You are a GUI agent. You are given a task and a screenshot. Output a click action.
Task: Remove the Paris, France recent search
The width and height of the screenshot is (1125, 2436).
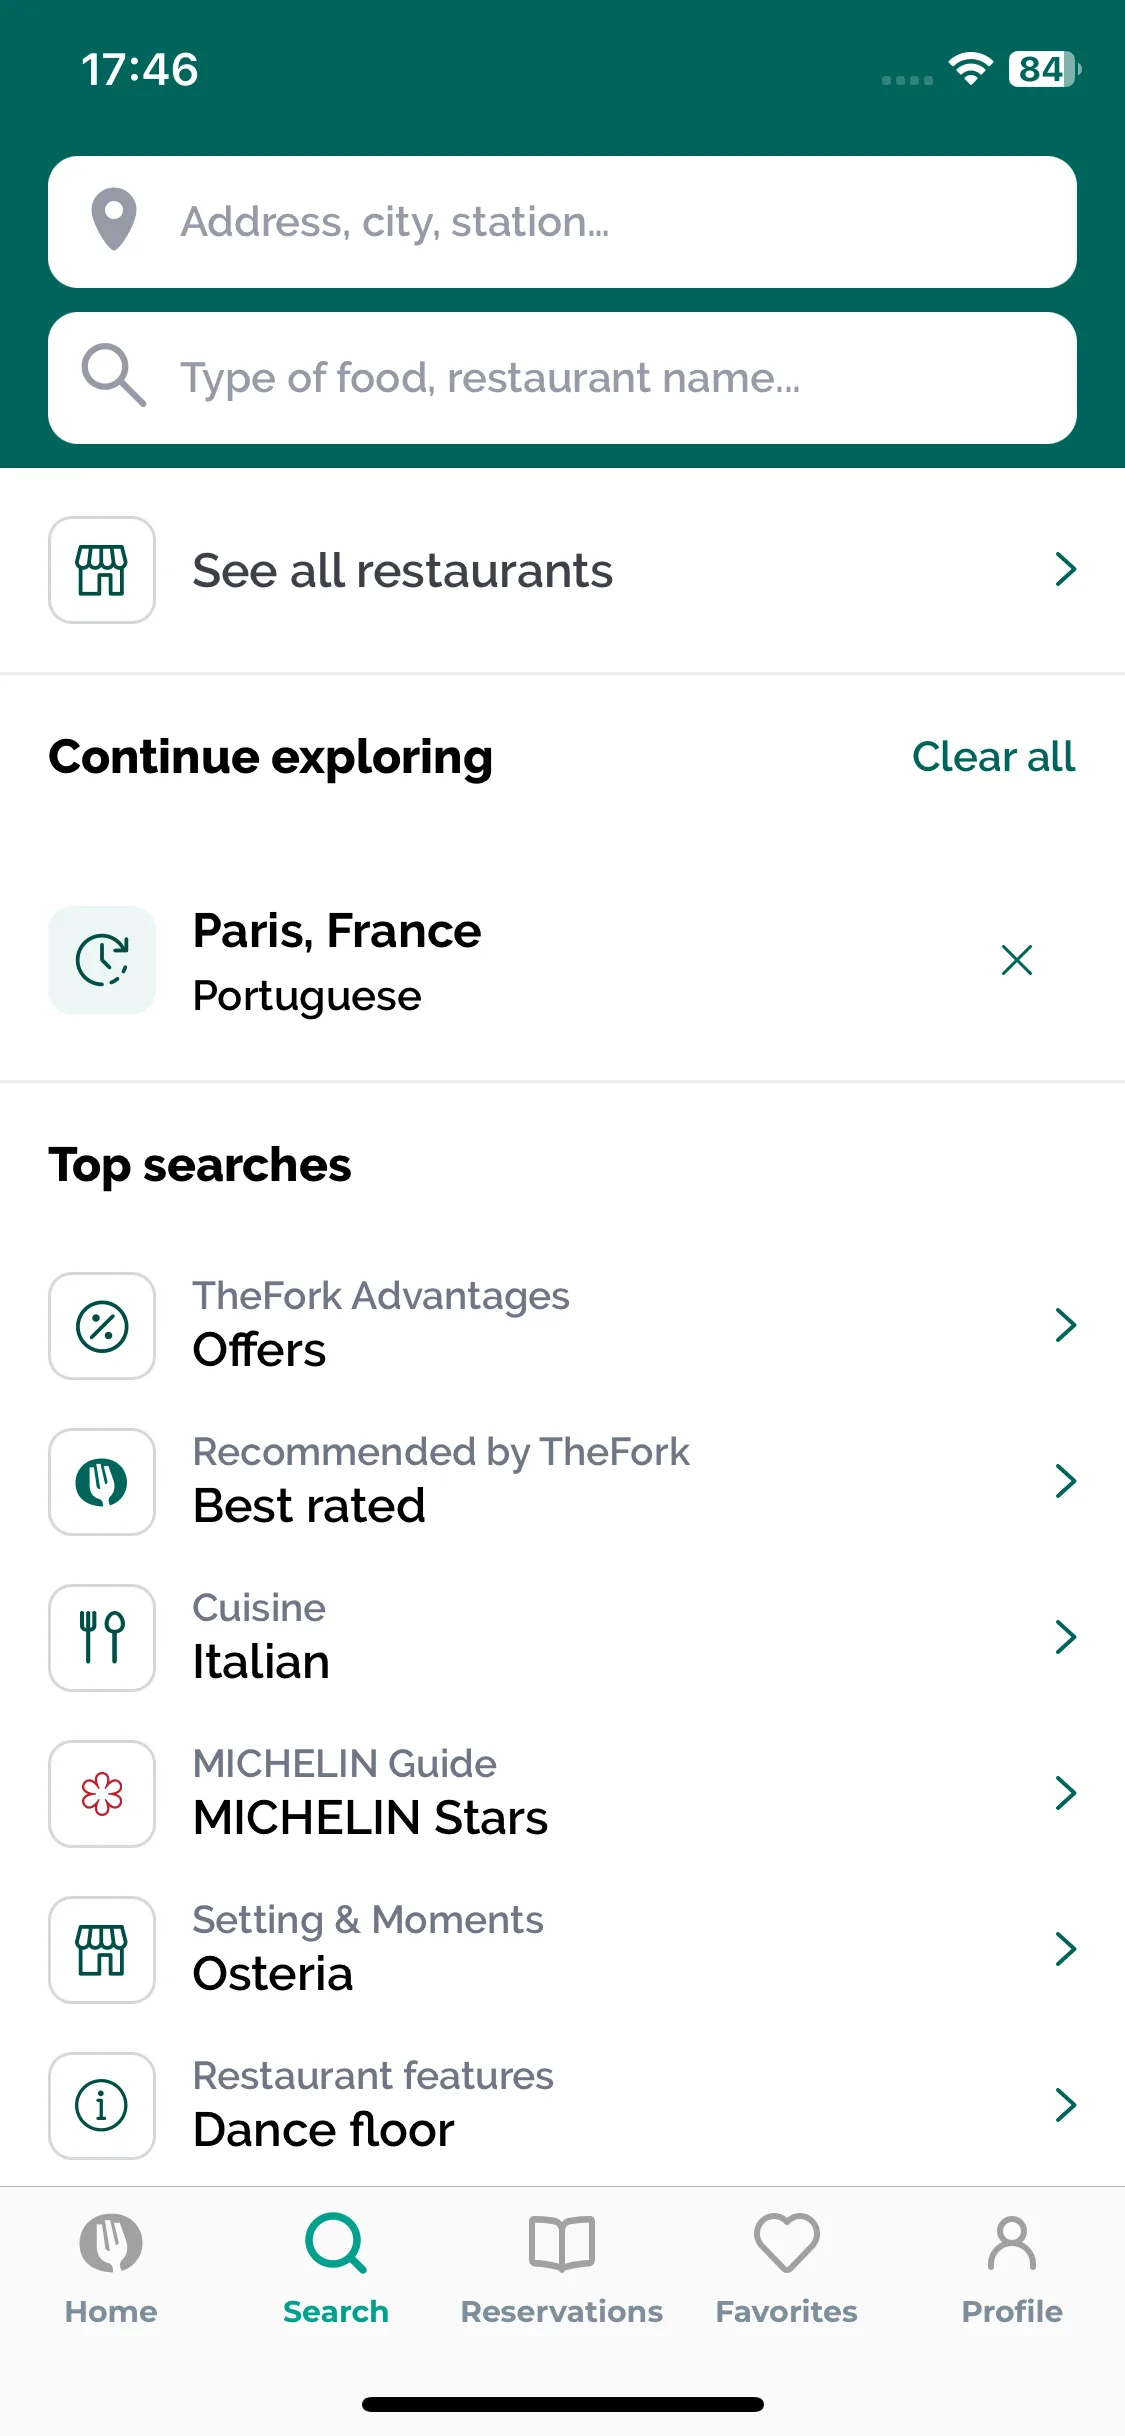click(x=1017, y=960)
